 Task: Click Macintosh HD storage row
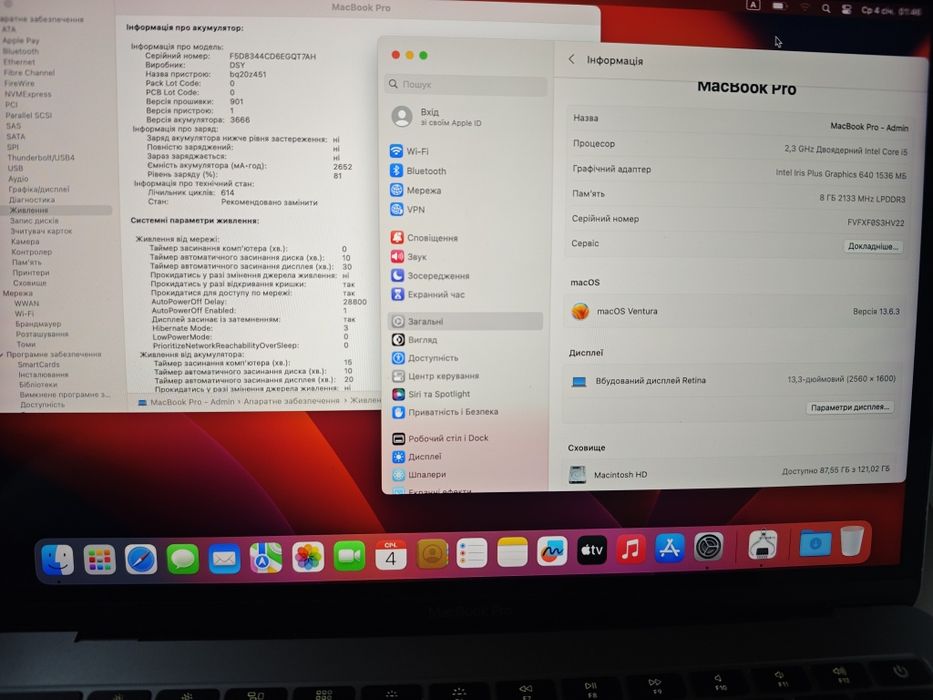click(730, 473)
